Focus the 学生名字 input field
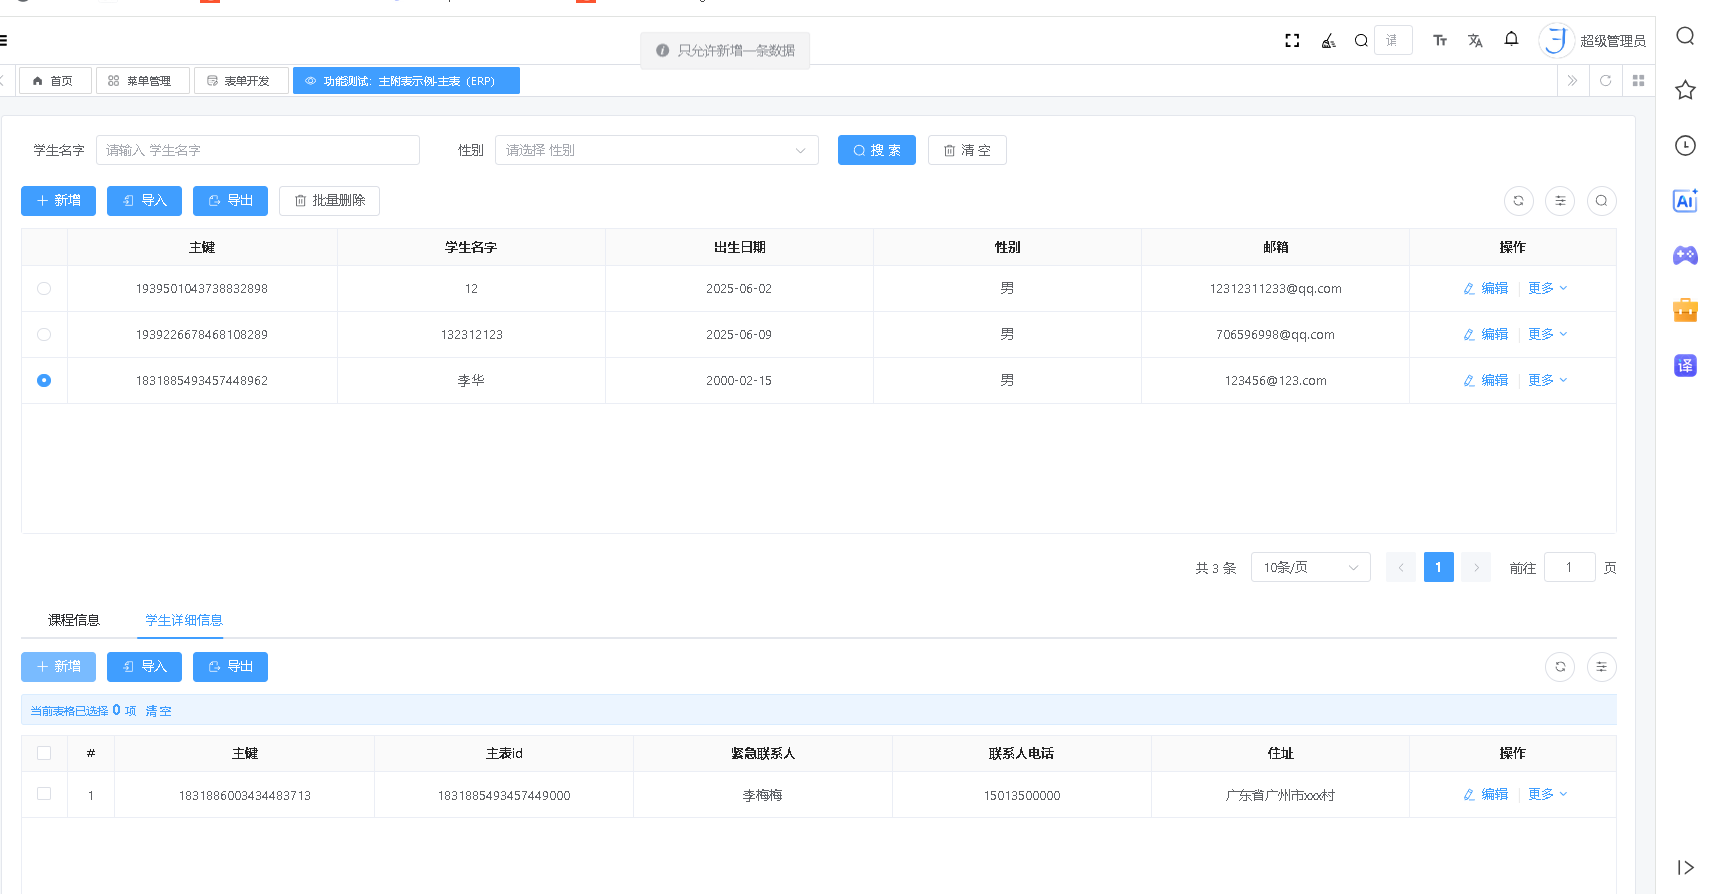This screenshot has width=1711, height=894. coord(258,150)
